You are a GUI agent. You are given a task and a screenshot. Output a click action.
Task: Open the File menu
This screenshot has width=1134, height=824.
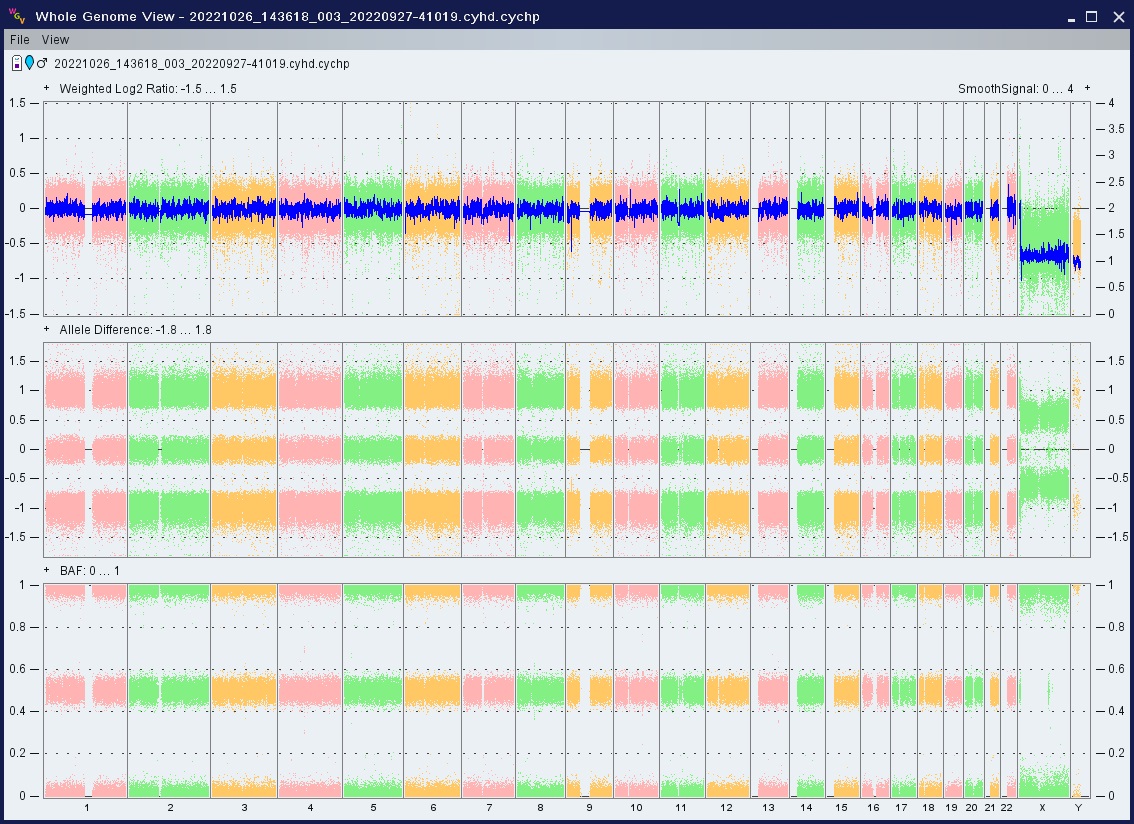tap(20, 40)
